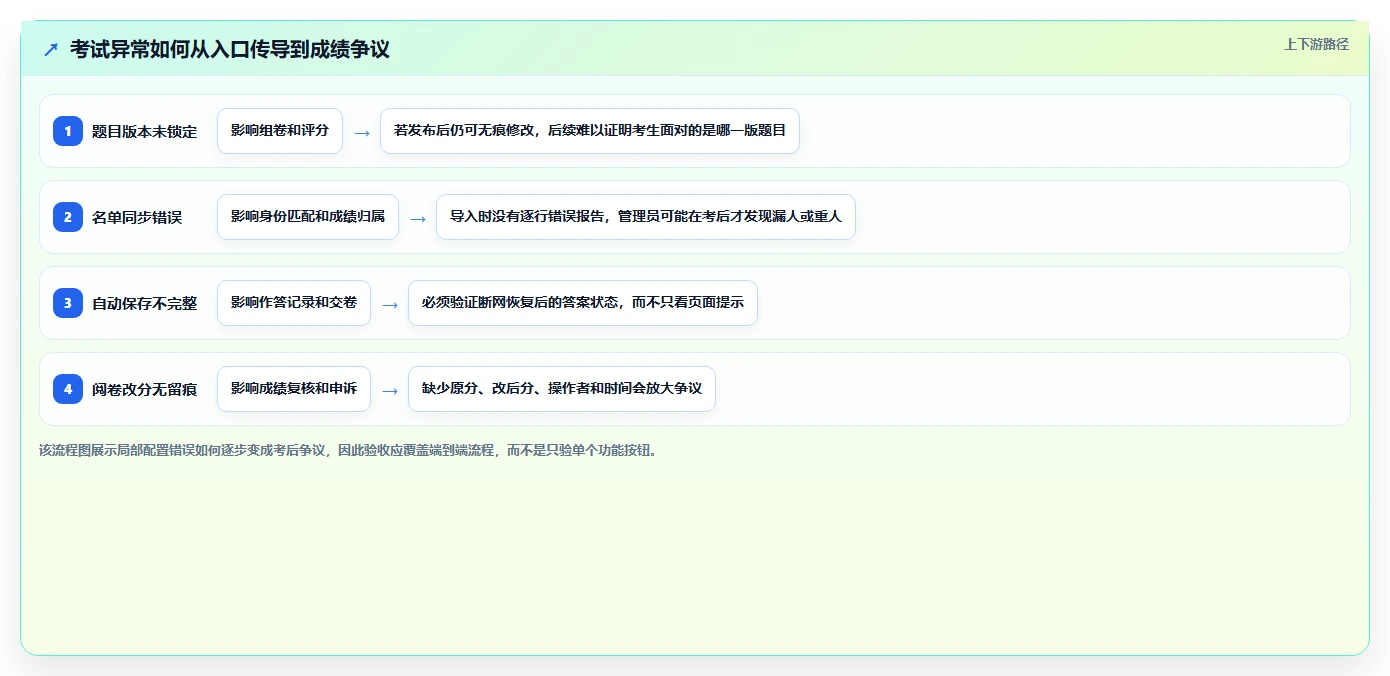Click the 影响身份匹配和成绩归属 chip

tap(308, 217)
